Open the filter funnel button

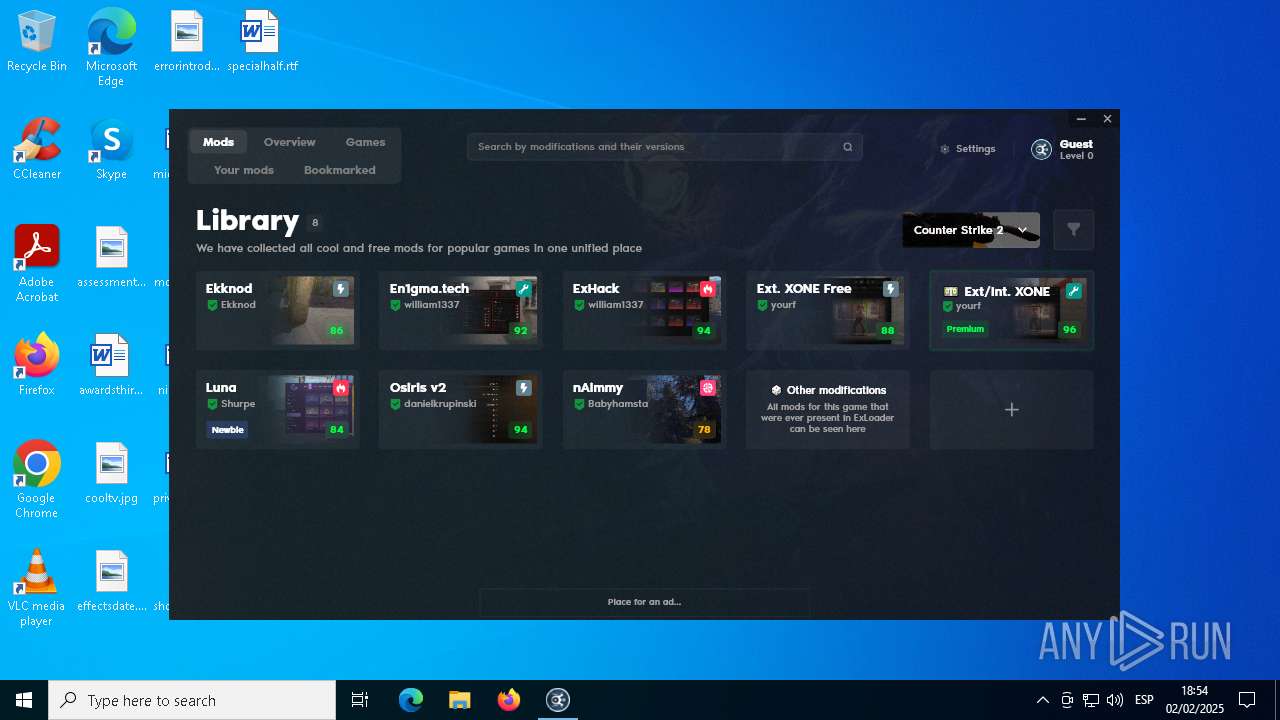click(x=1073, y=230)
